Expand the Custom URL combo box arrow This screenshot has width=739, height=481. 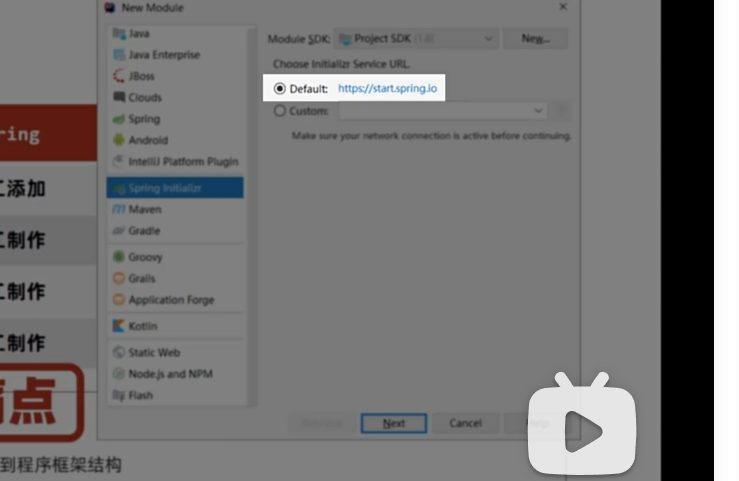coord(538,111)
